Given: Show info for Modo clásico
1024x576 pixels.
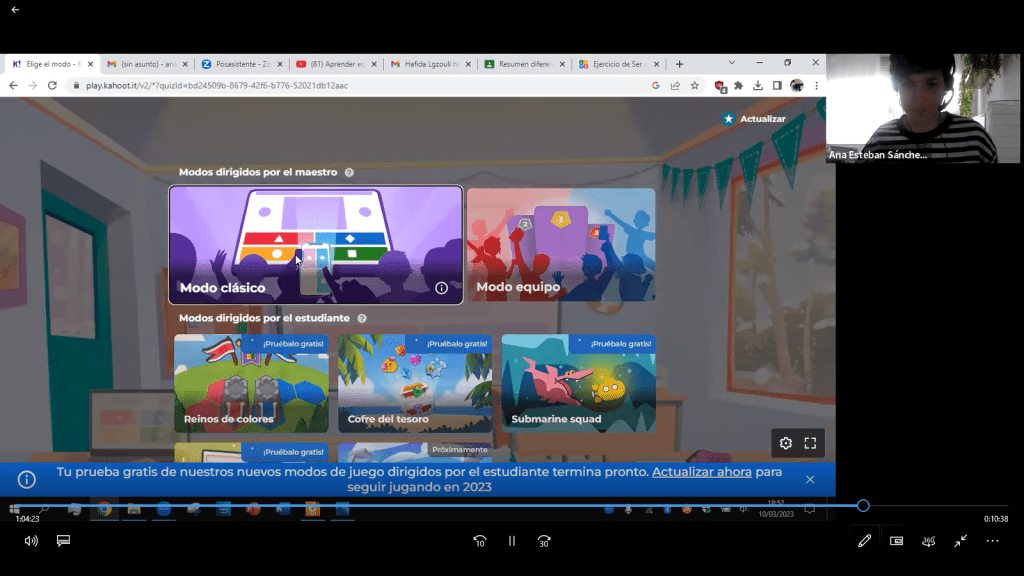Looking at the screenshot, I should 441,288.
